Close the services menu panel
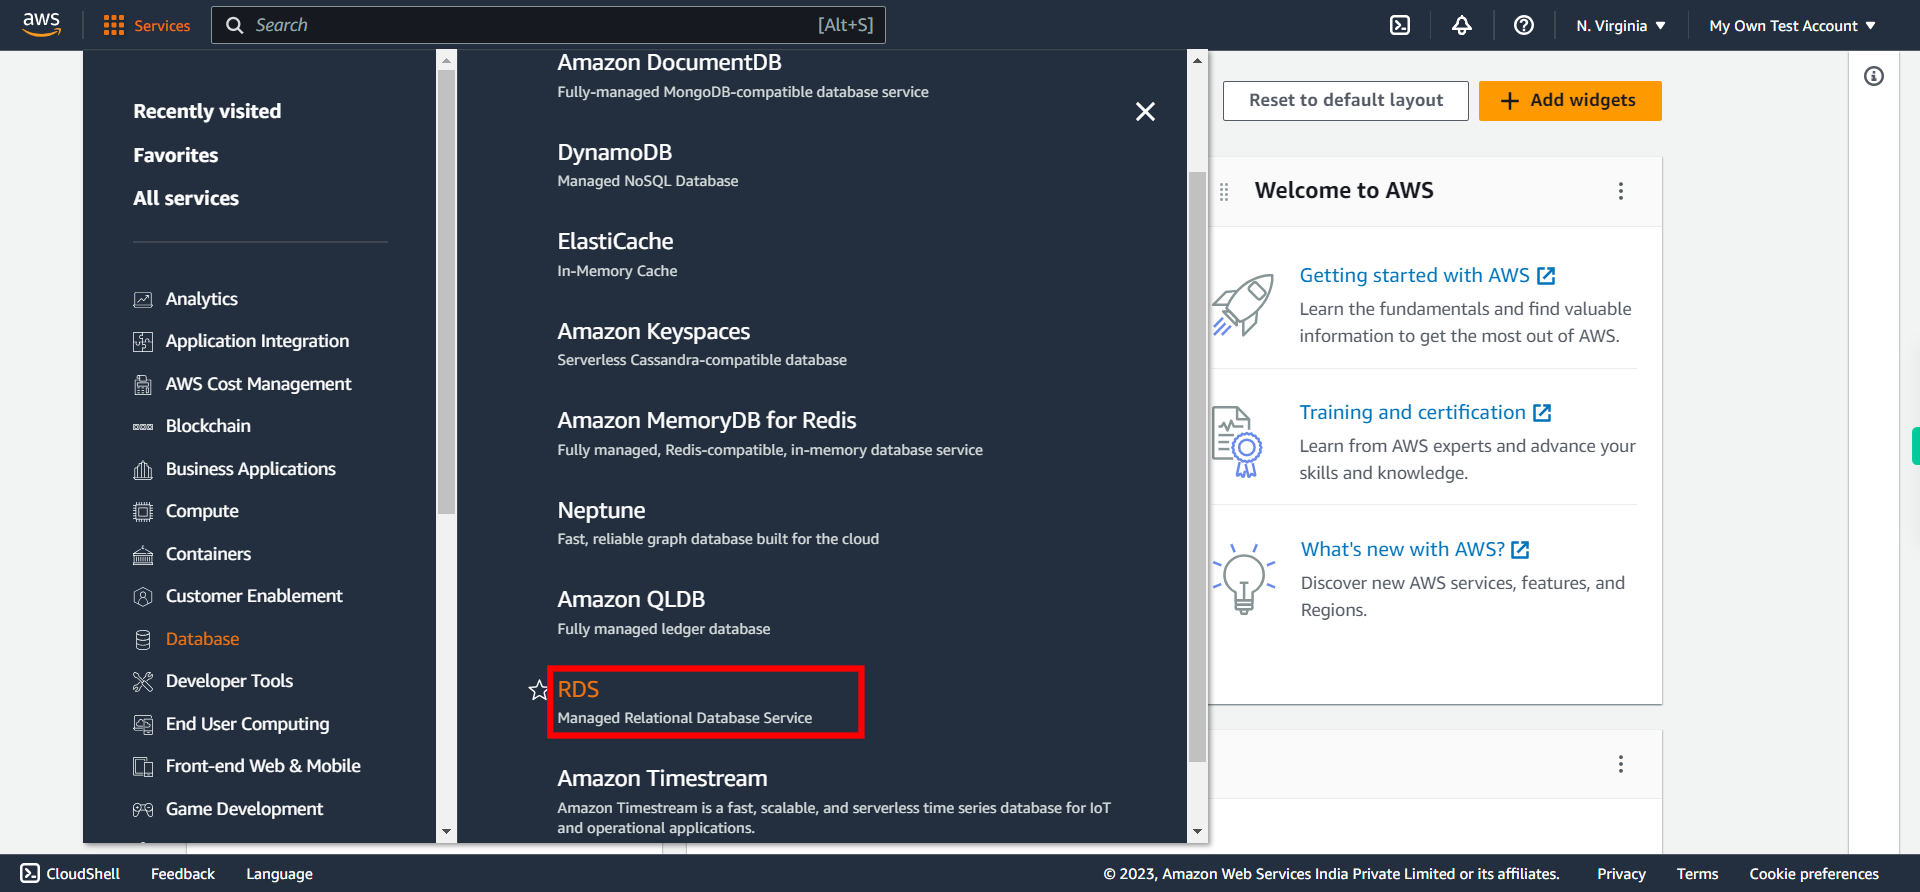The image size is (1920, 892). (1145, 111)
